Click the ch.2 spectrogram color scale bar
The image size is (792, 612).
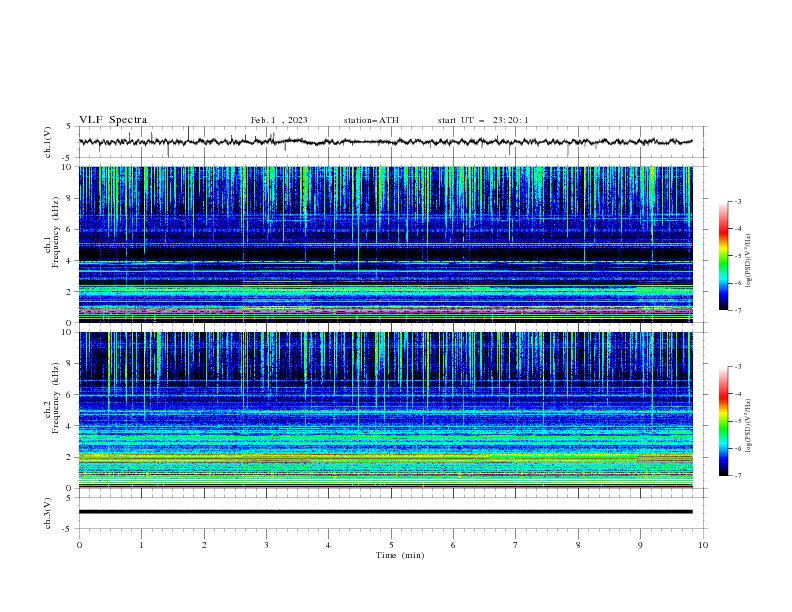(723, 421)
